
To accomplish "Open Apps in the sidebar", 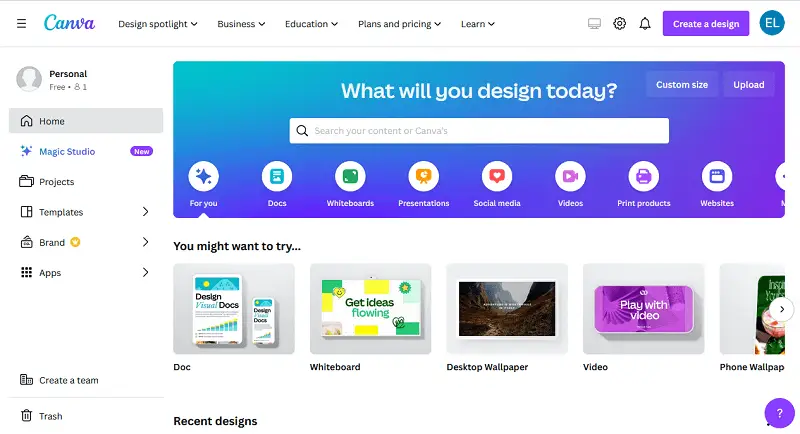I will click(86, 272).
